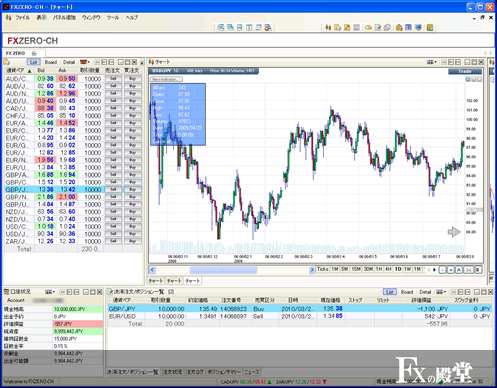Click the Trade button on chart
The height and width of the screenshot is (388, 497).
(465, 71)
